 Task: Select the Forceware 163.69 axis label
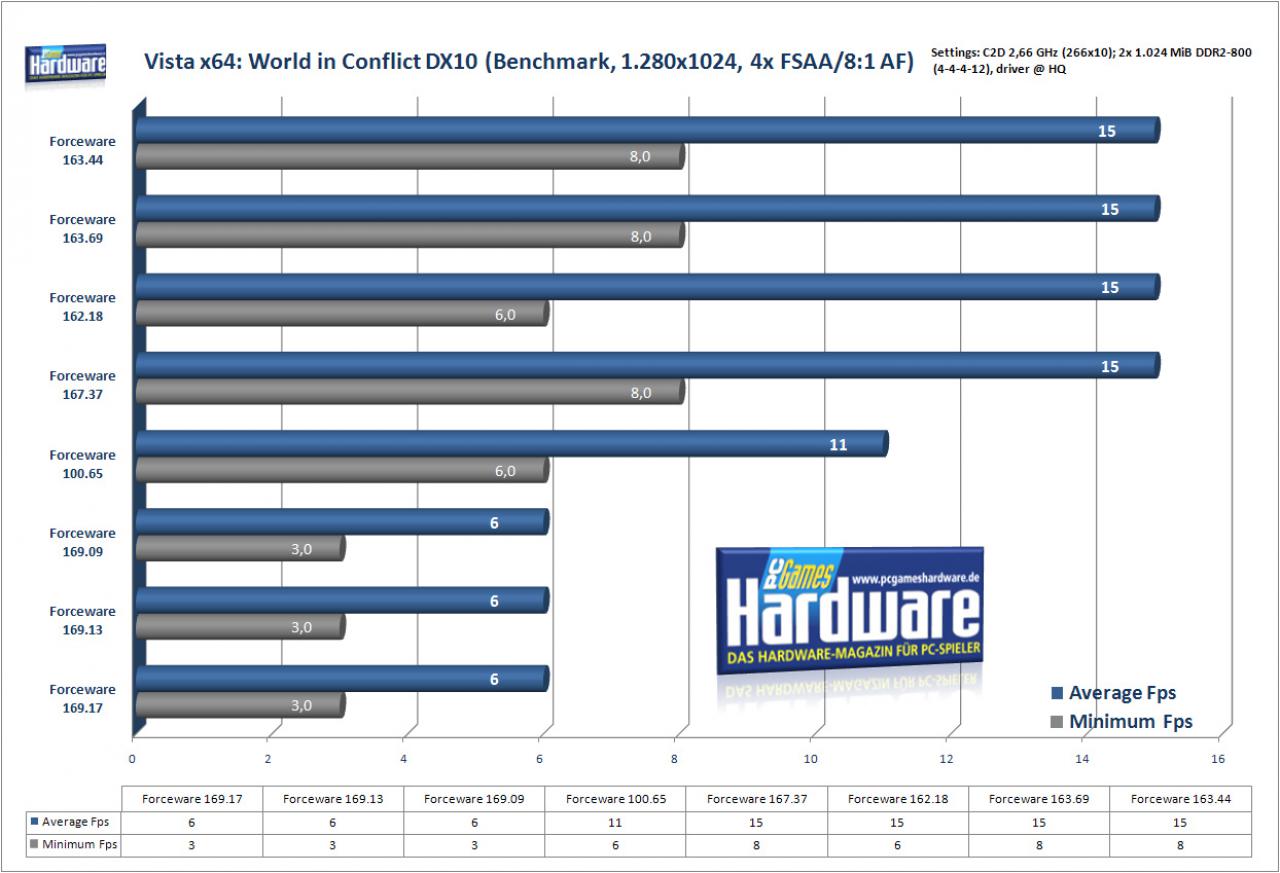(x=83, y=228)
